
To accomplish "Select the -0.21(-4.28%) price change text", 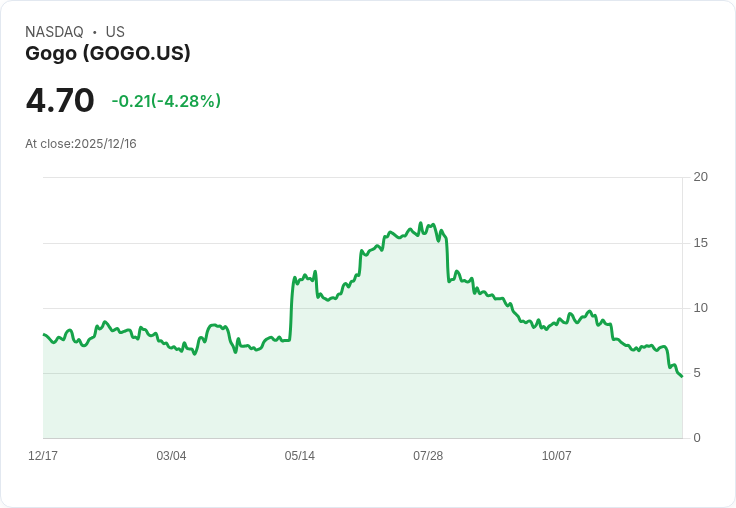I will (x=166, y=101).
